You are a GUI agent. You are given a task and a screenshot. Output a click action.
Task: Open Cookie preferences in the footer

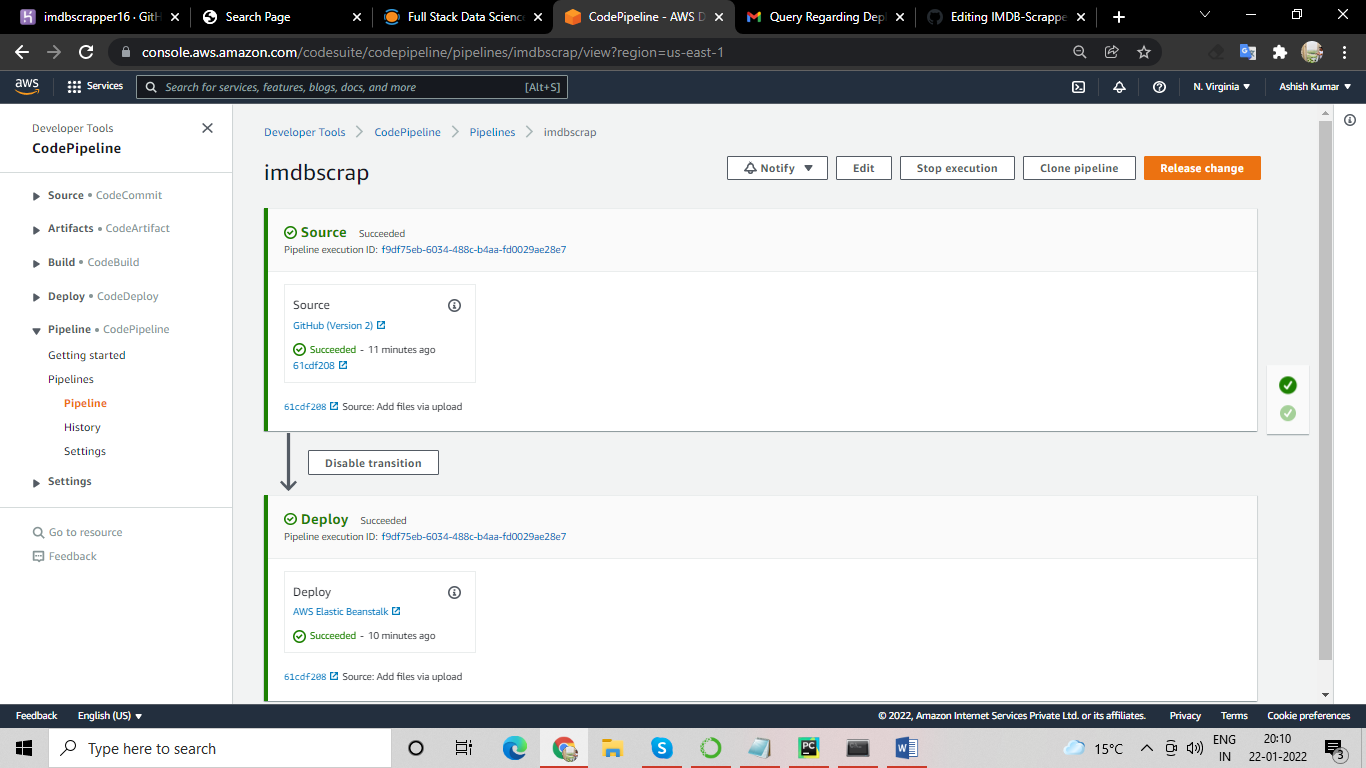pyautogui.click(x=1309, y=716)
